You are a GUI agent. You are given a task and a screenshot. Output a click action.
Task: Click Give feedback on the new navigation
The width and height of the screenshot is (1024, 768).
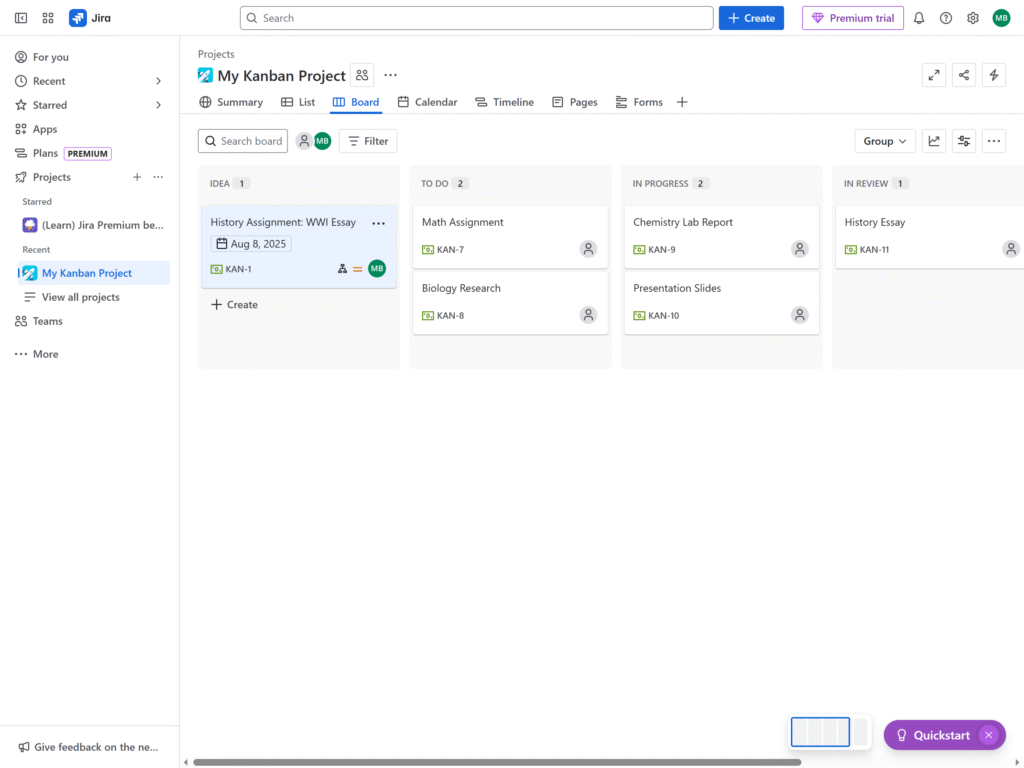(88, 747)
